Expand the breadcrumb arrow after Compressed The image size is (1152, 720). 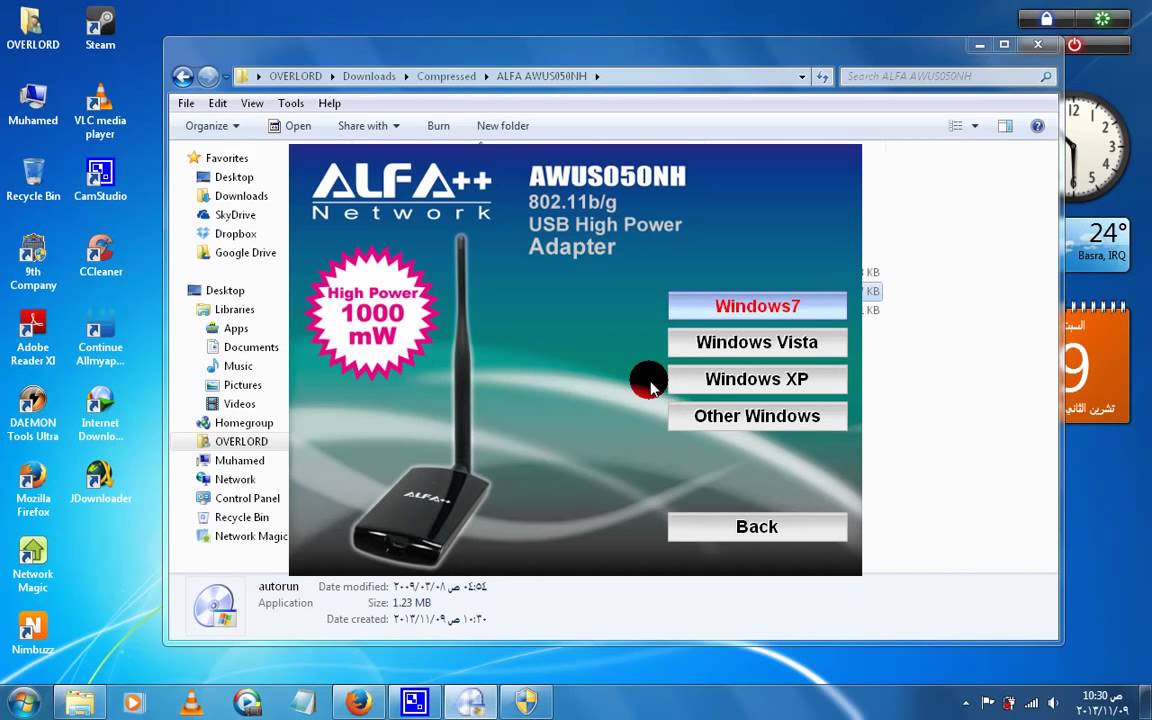486,76
